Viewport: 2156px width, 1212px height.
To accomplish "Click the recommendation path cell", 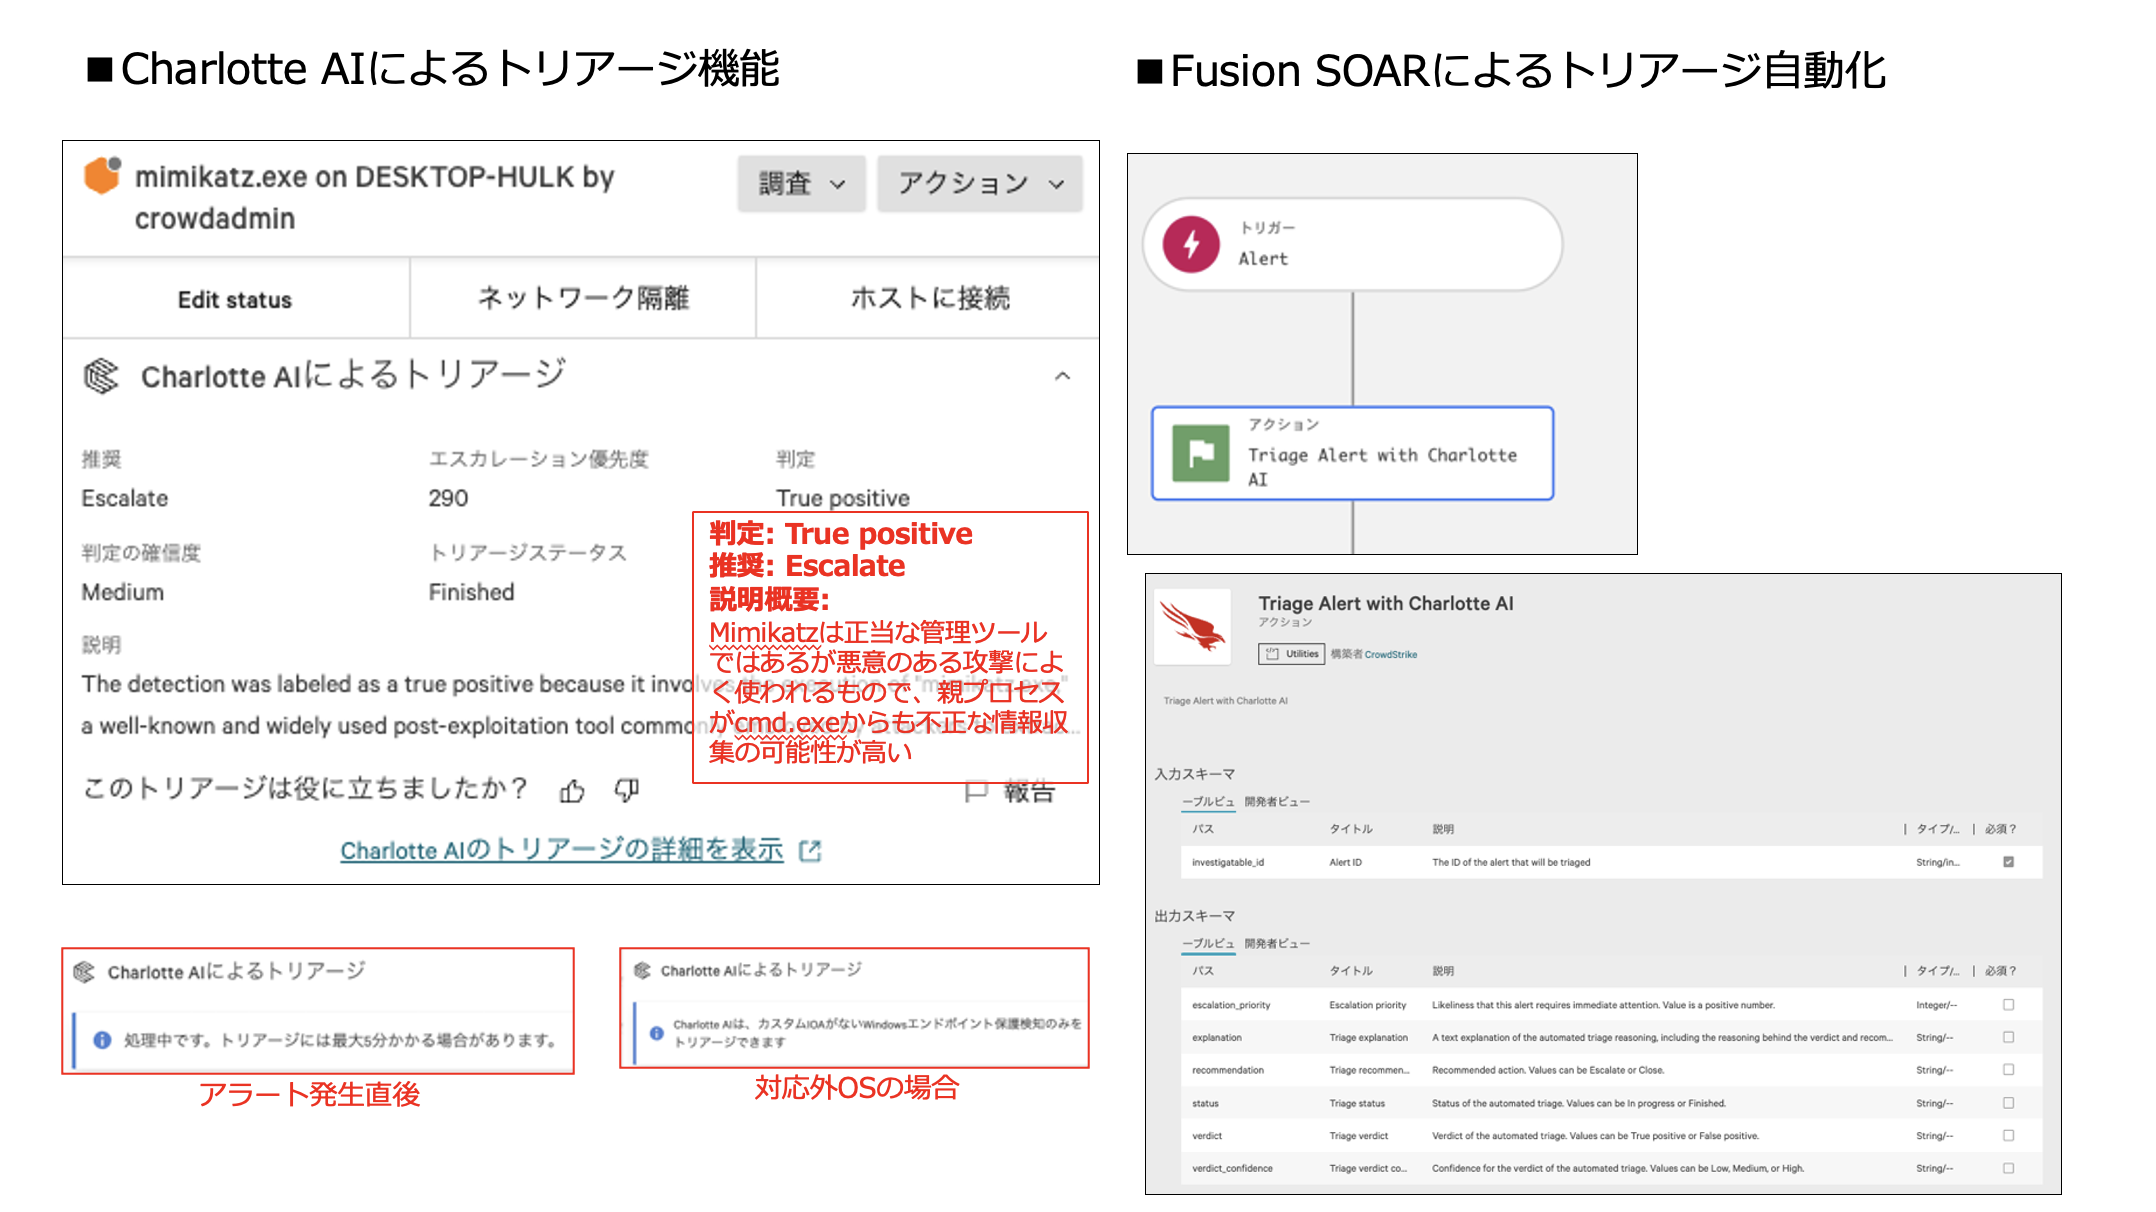I will [x=1227, y=1070].
